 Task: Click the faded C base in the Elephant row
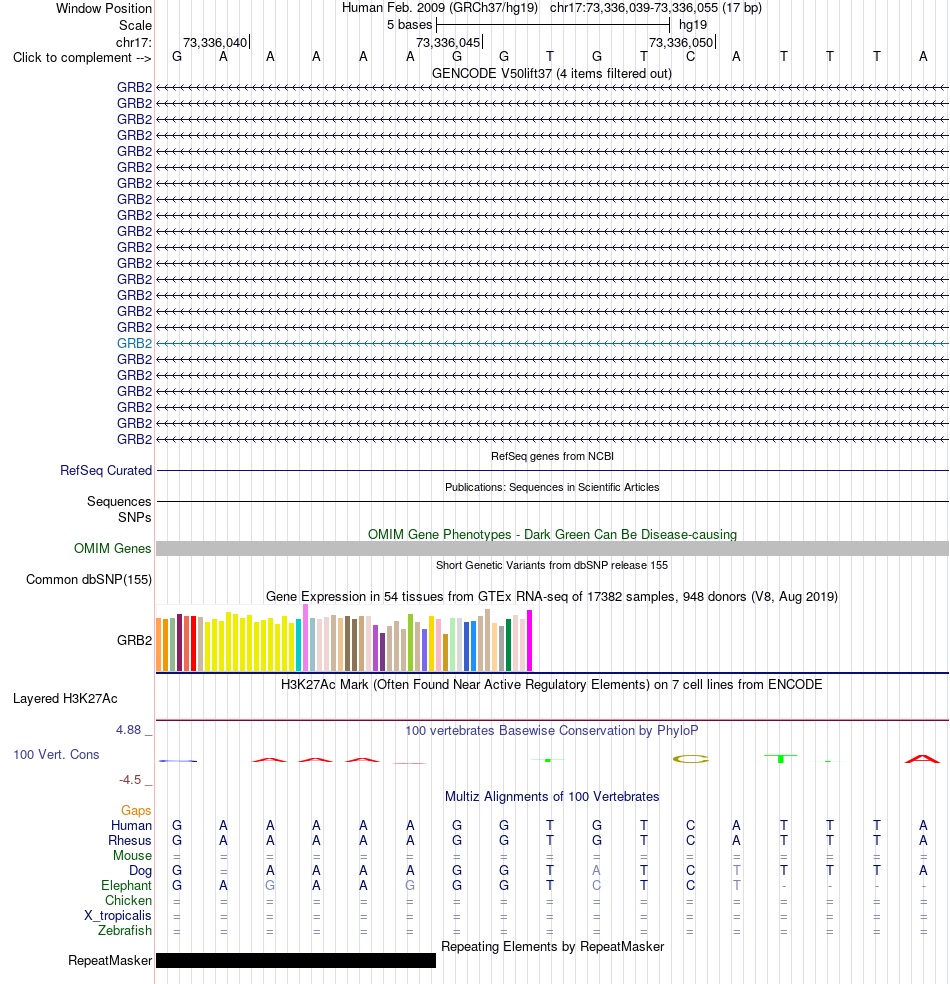pyautogui.click(x=597, y=885)
